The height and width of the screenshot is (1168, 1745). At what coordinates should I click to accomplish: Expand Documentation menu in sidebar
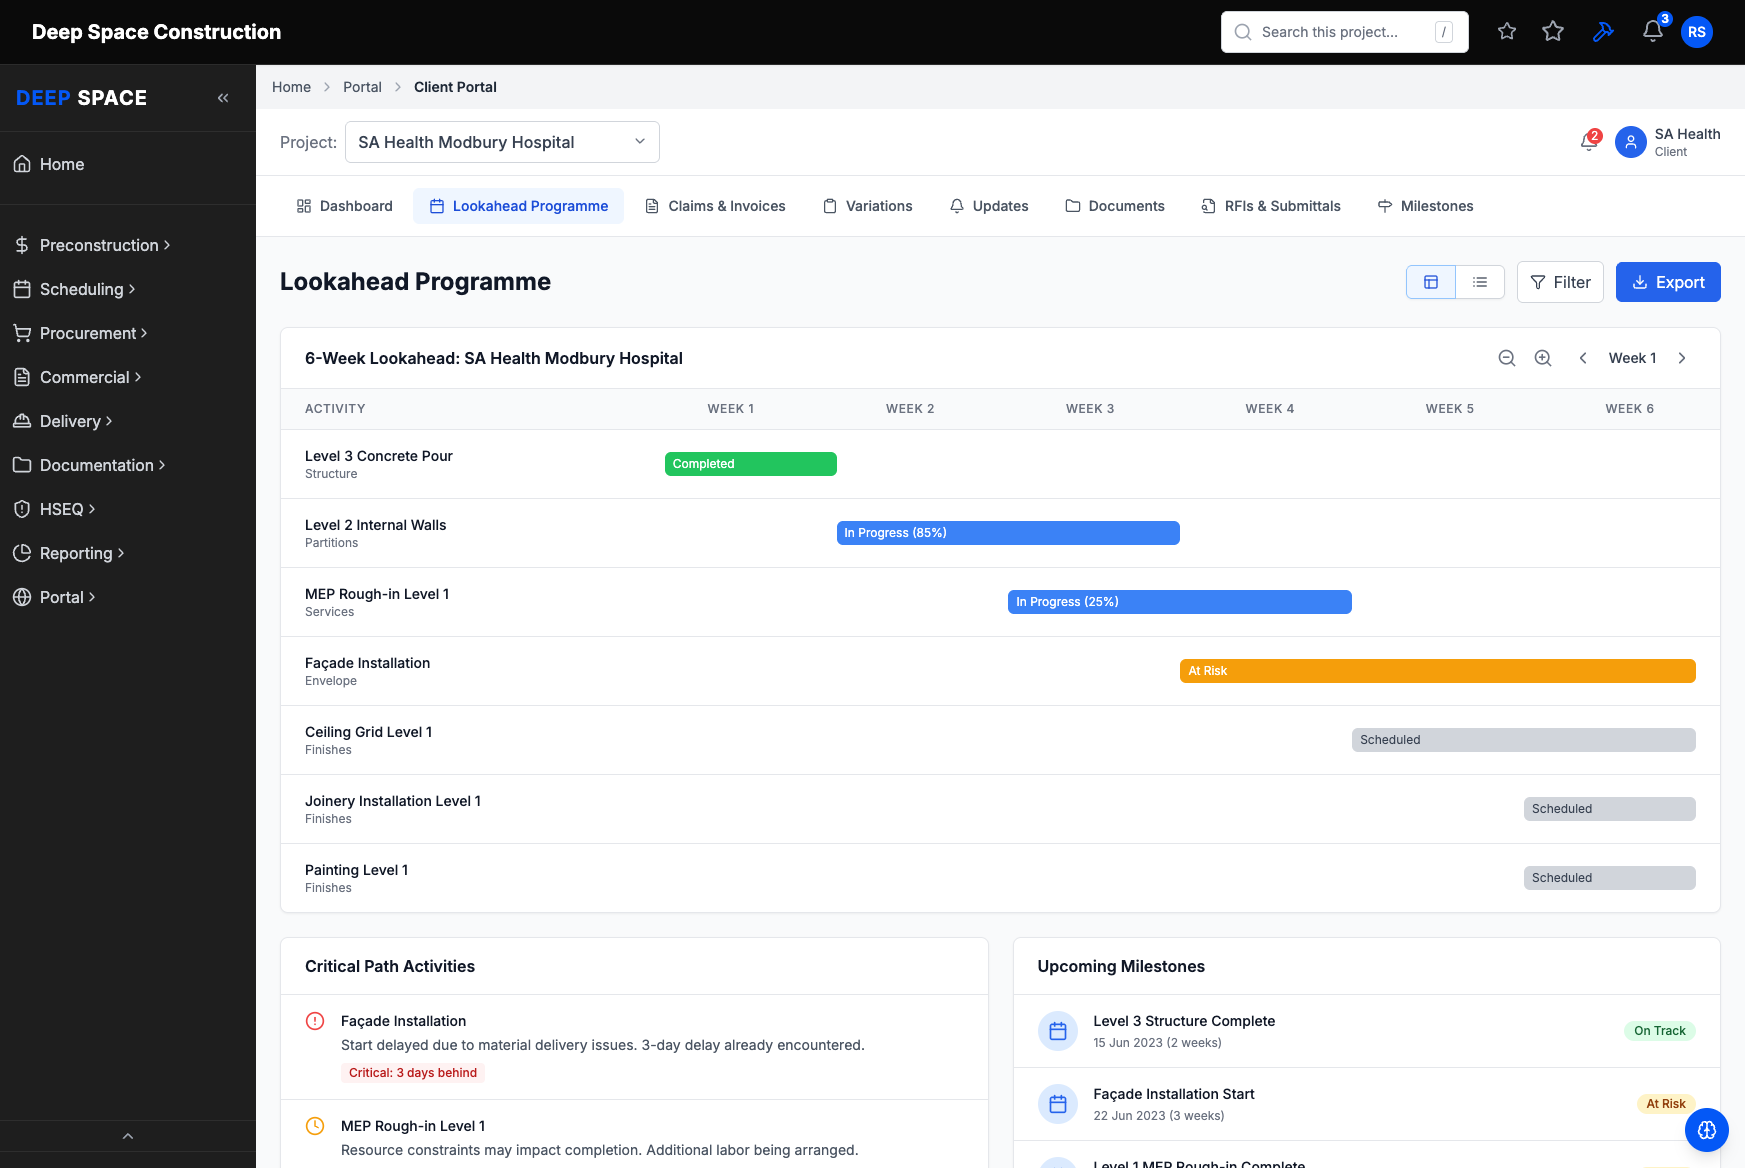tap(89, 465)
